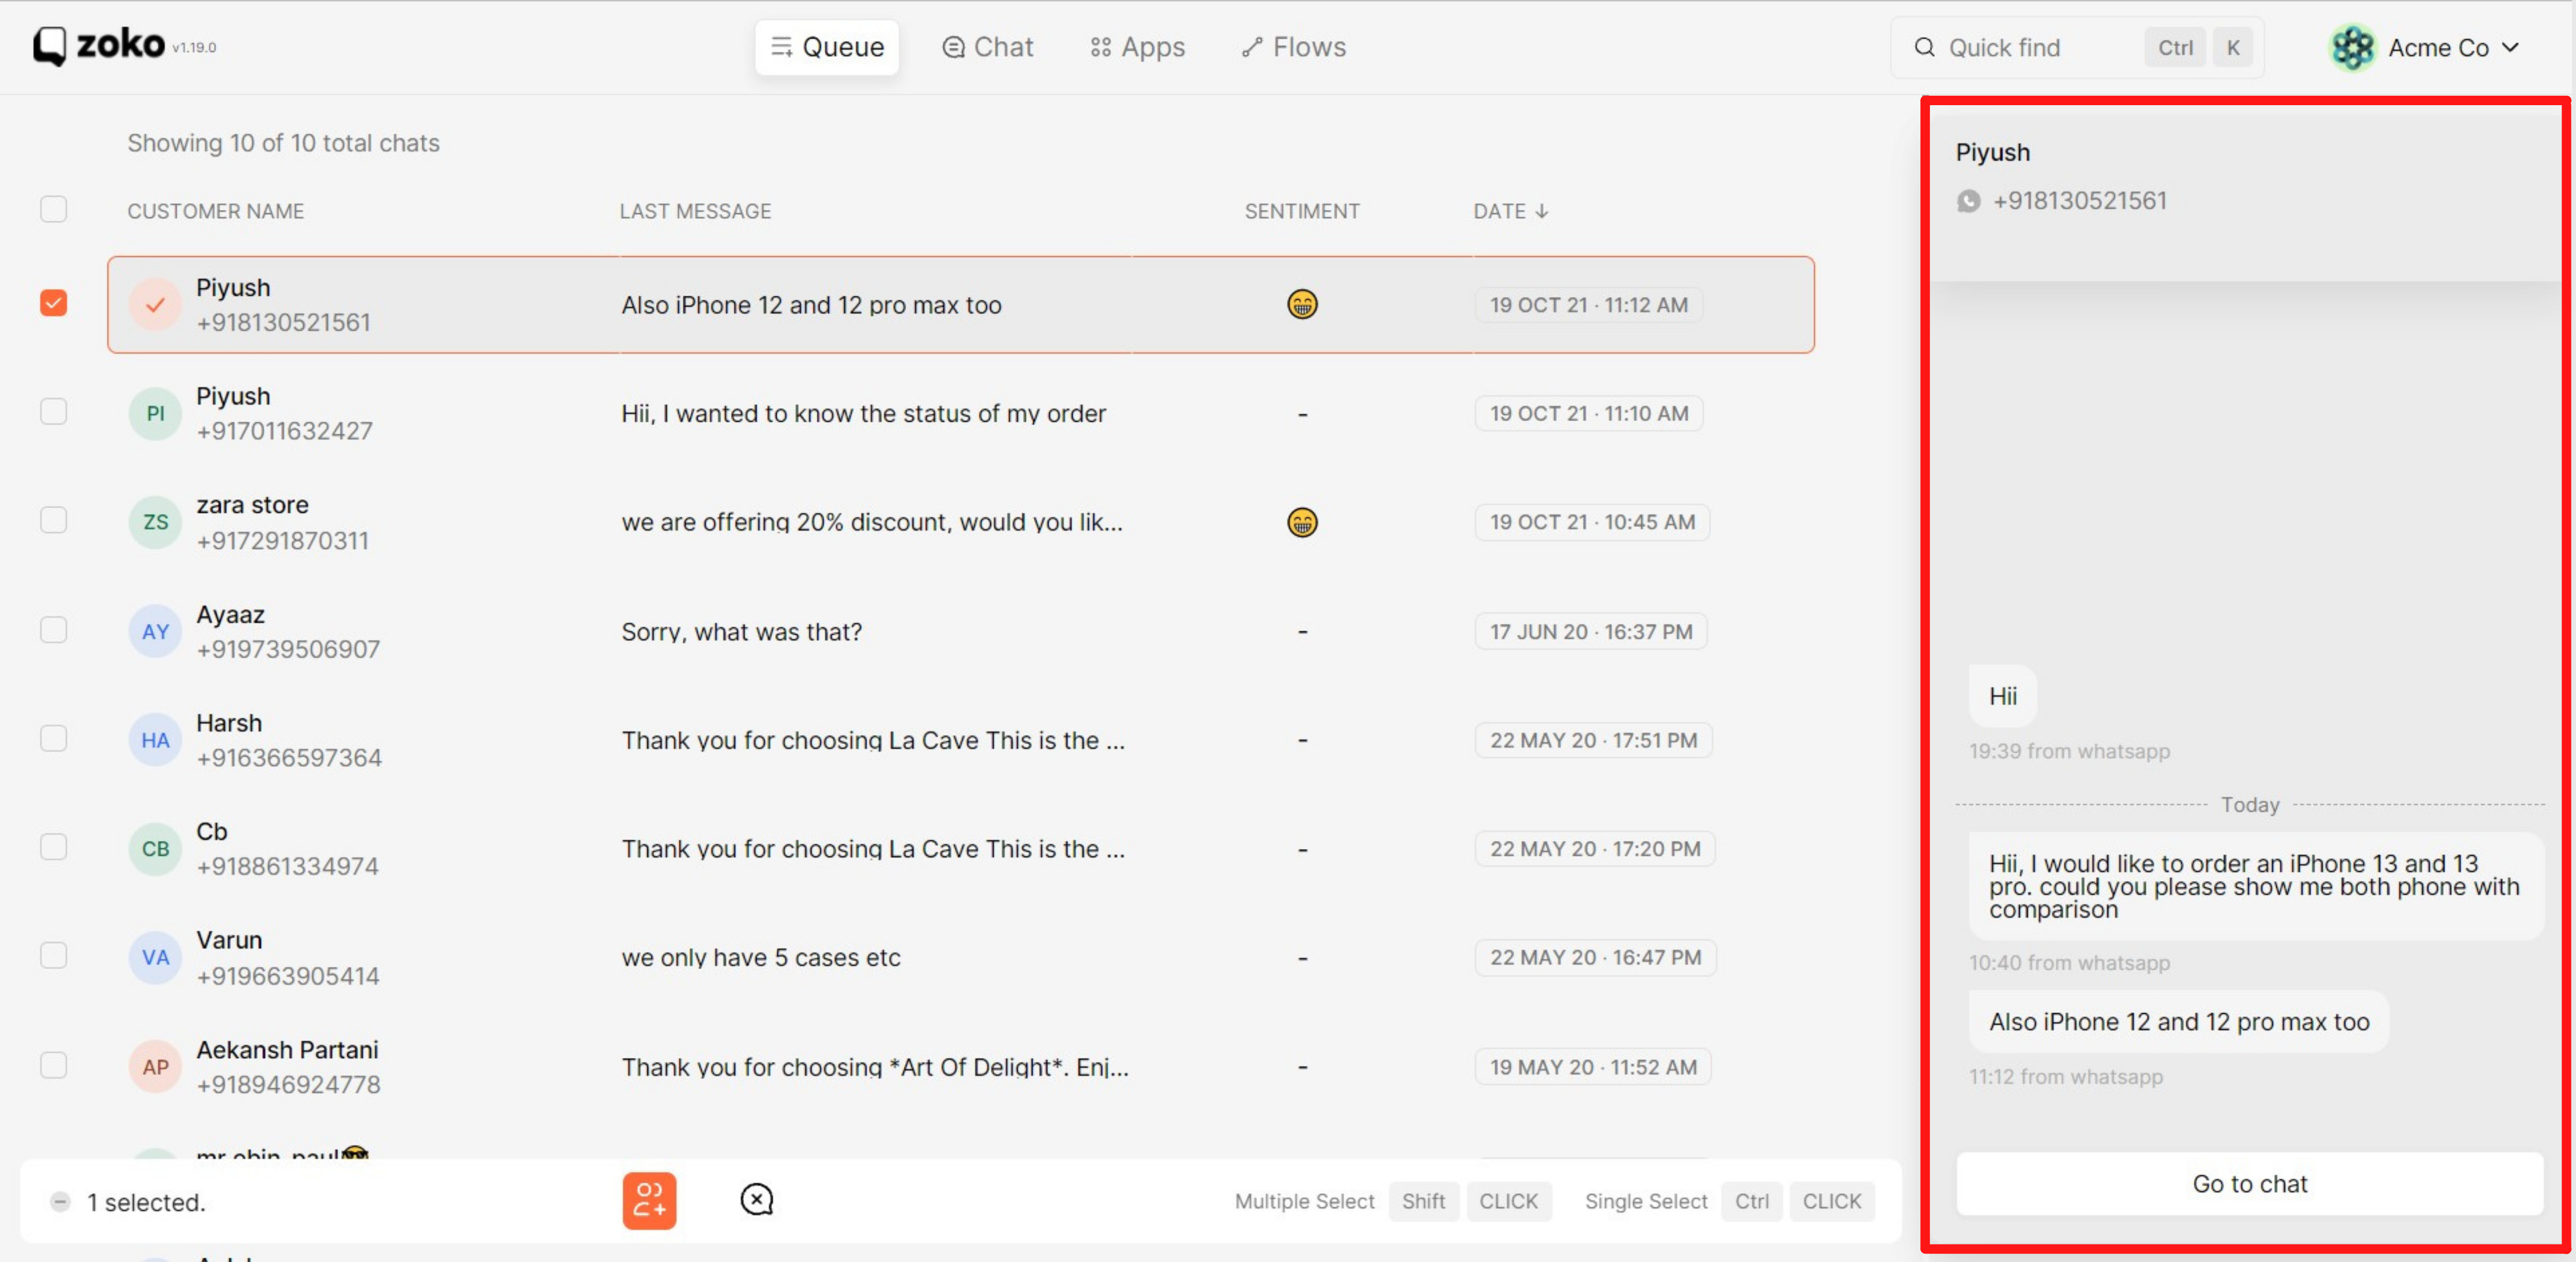
Task: Click the '1 selected.' label
Action: pyautogui.click(x=146, y=1202)
